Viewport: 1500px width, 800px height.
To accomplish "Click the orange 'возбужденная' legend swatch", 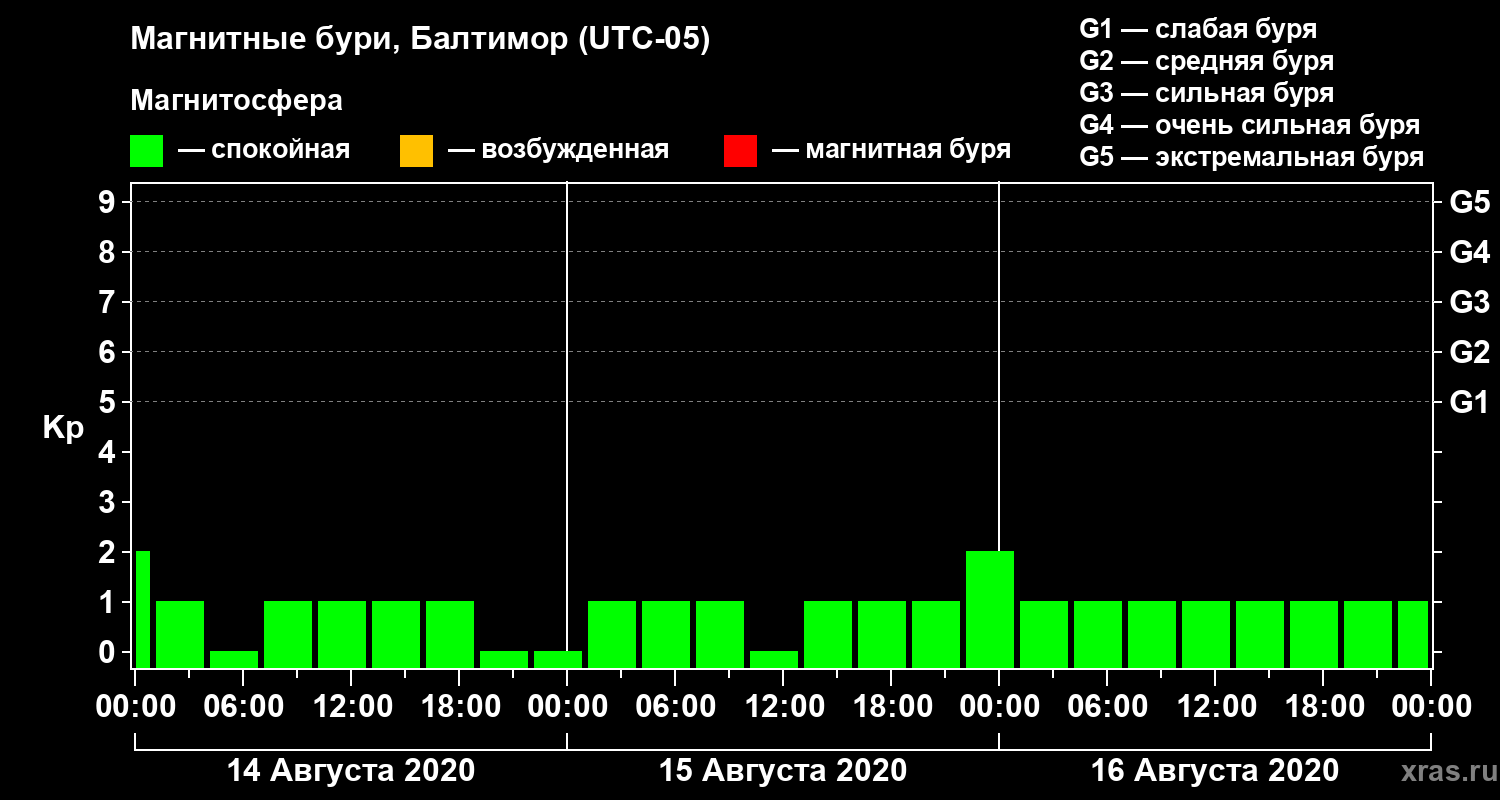I will [416, 151].
